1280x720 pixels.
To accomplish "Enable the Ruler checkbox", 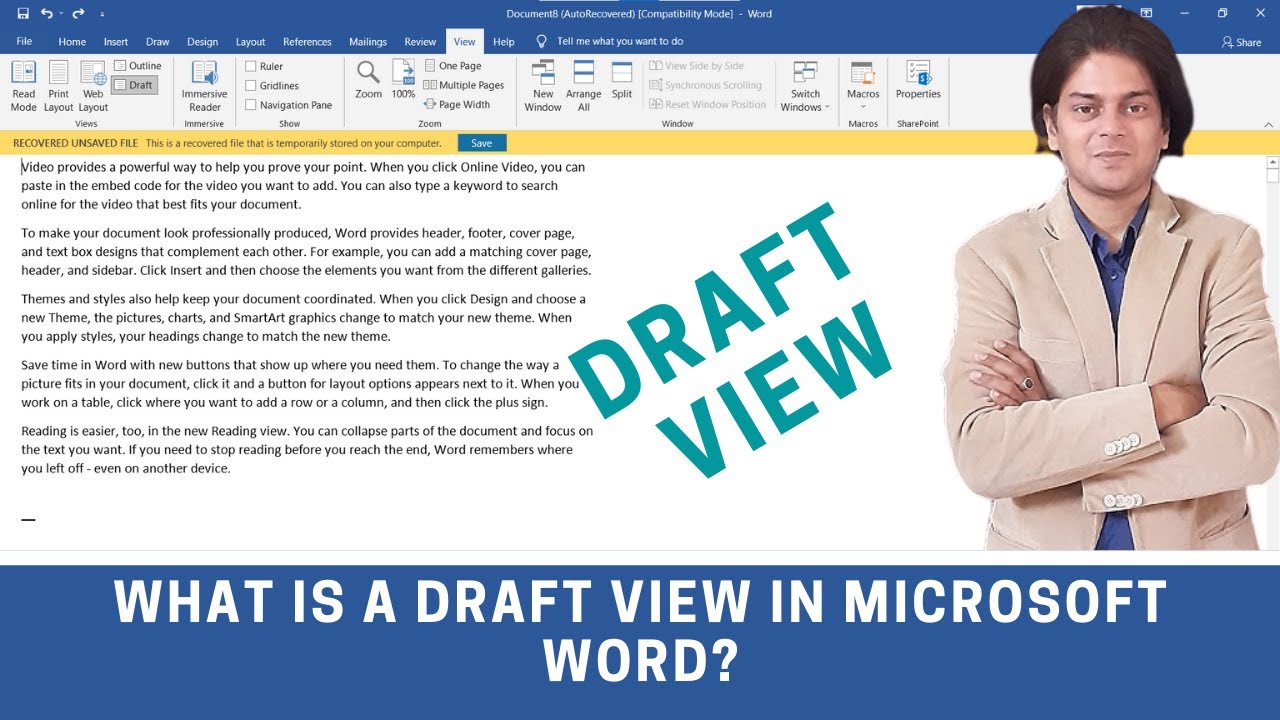I will point(251,67).
